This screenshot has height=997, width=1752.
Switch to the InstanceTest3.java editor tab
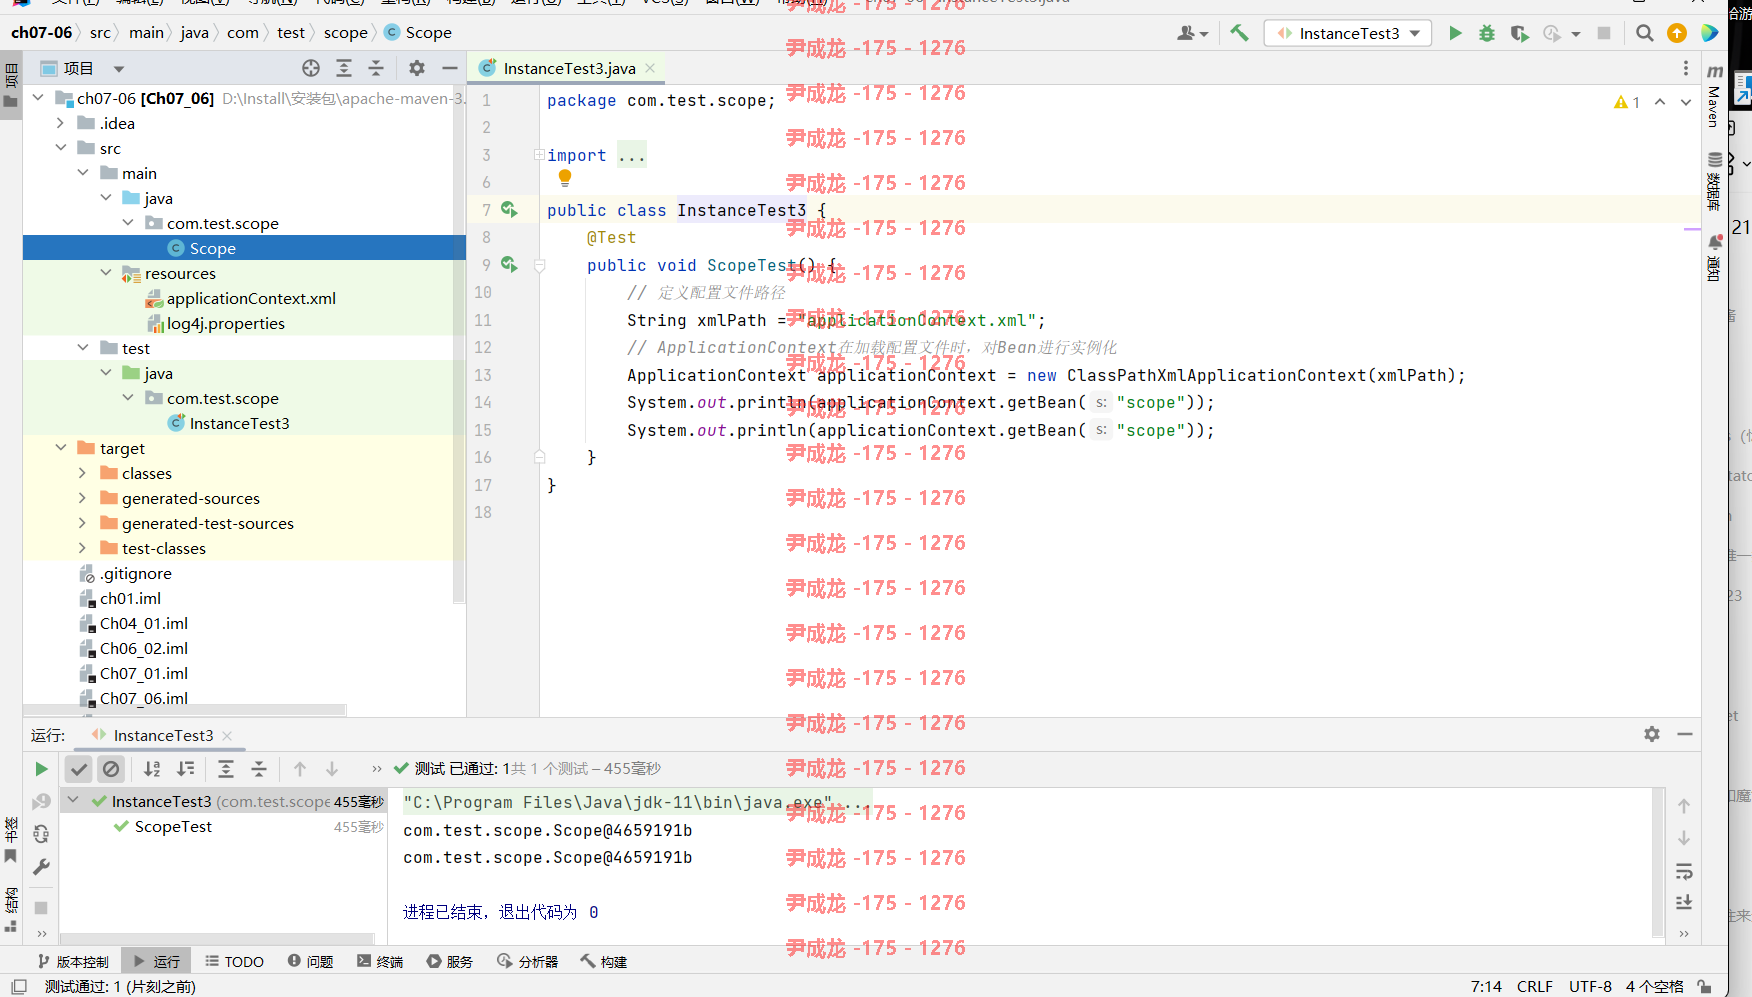566,68
